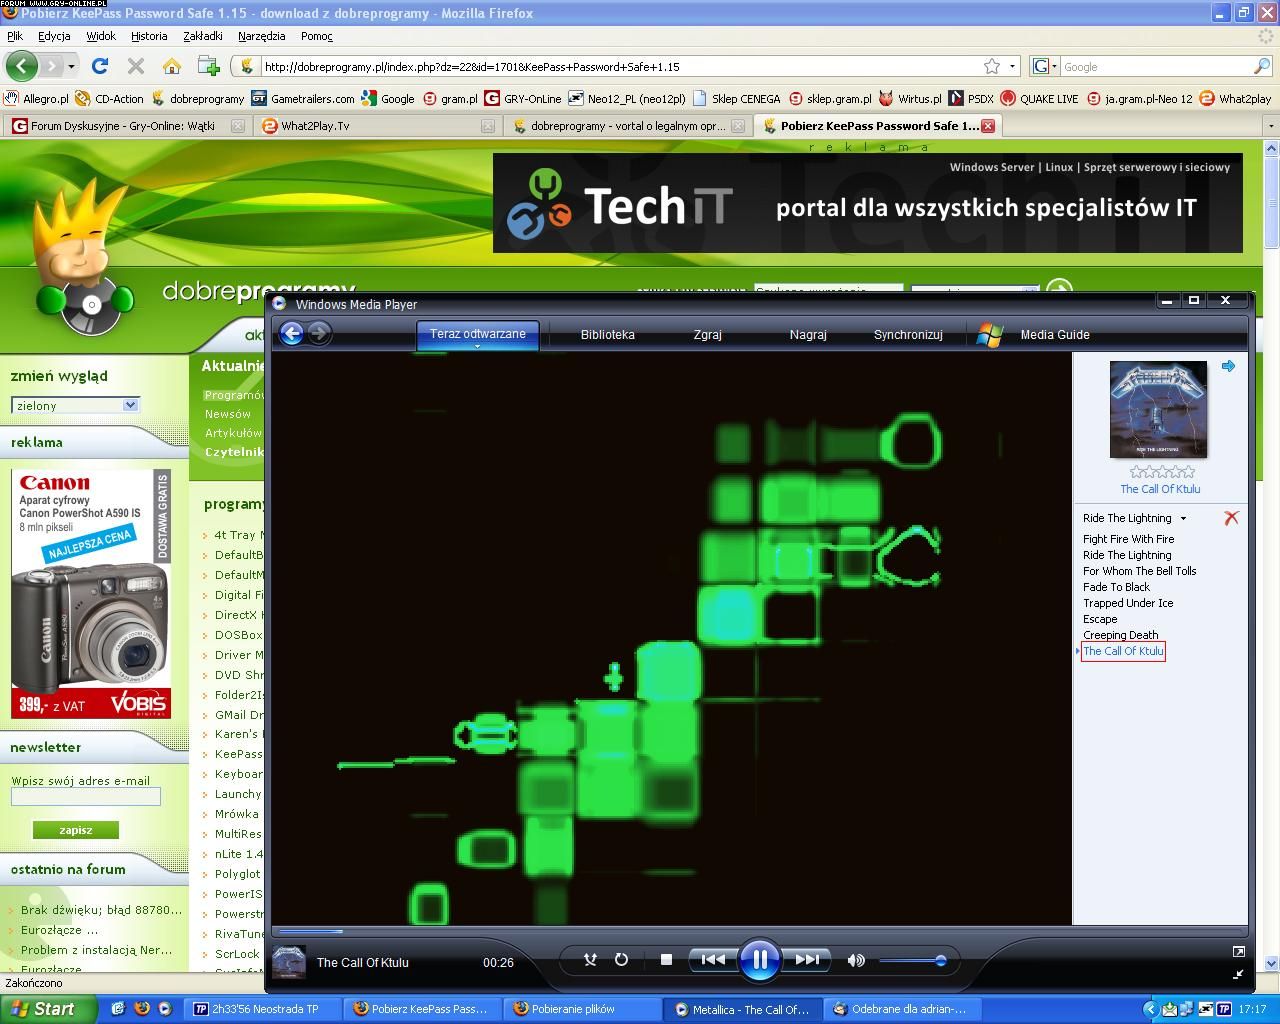
Task: Clear the playlist with the red X
Action: tap(1231, 517)
